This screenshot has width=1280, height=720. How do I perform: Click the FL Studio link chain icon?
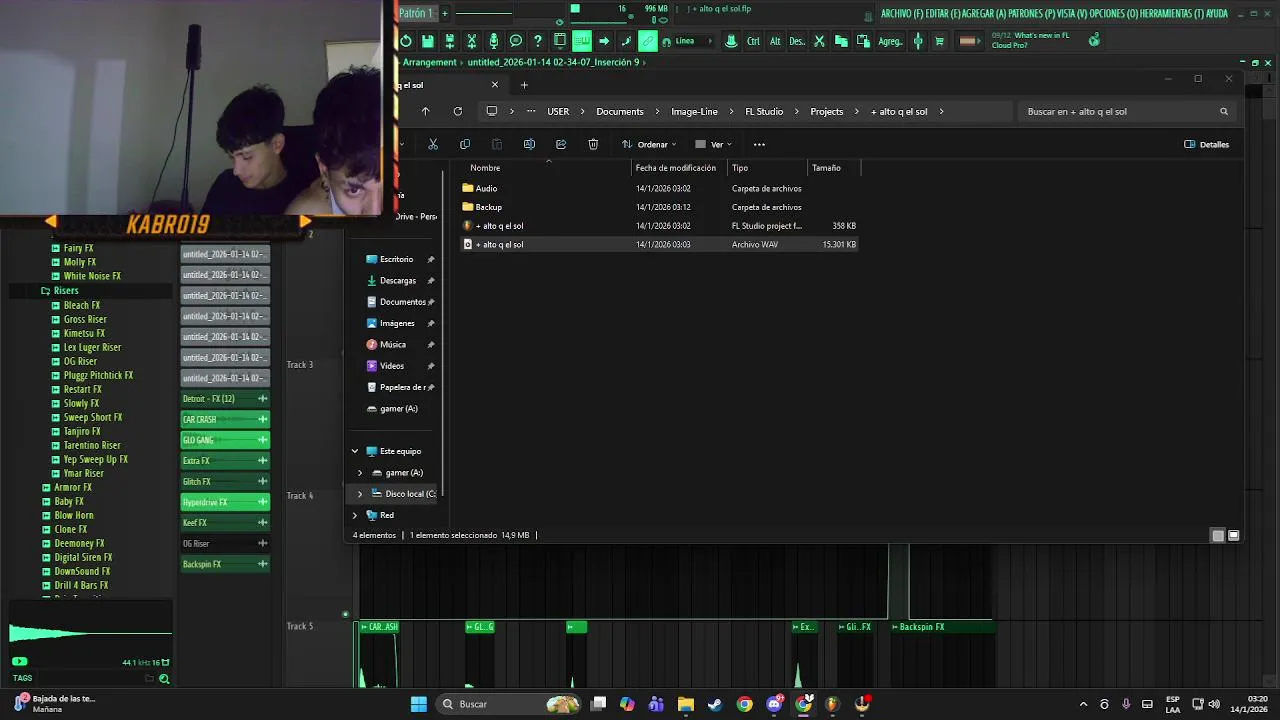click(648, 41)
